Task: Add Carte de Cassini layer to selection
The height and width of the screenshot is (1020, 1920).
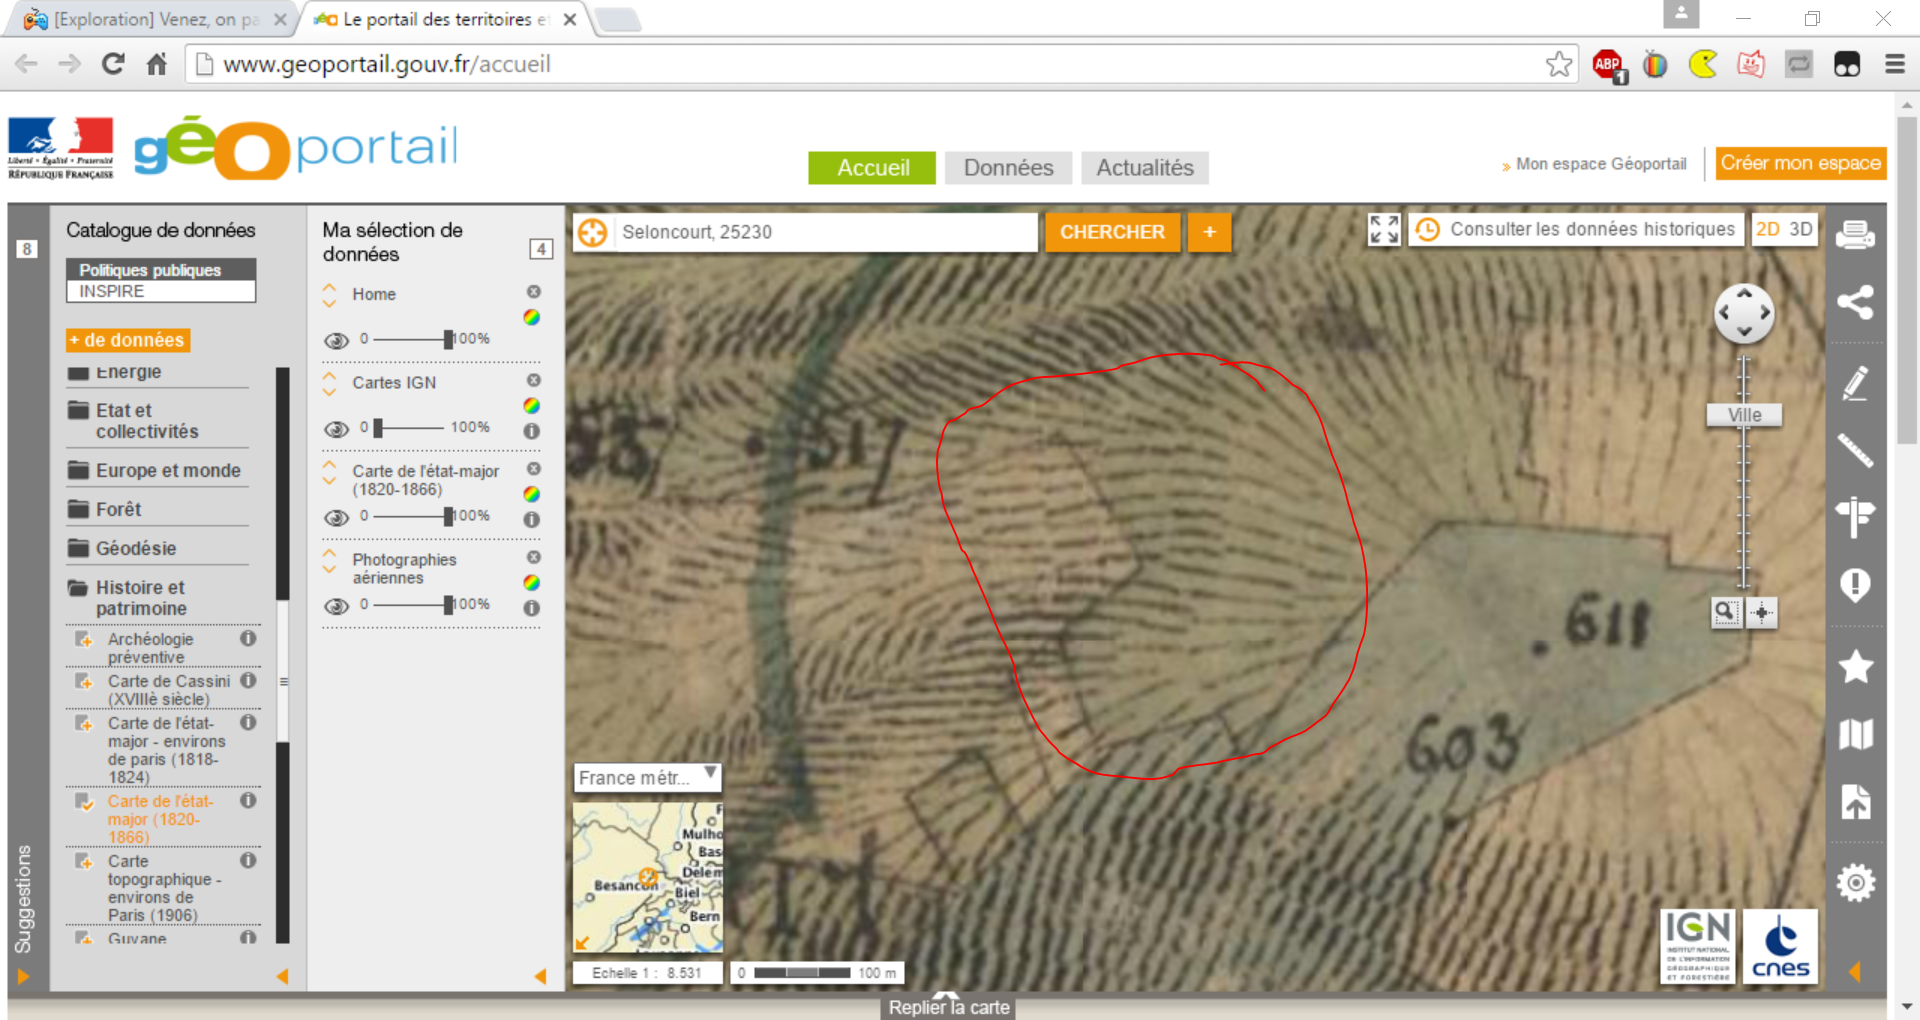Action: [84, 682]
